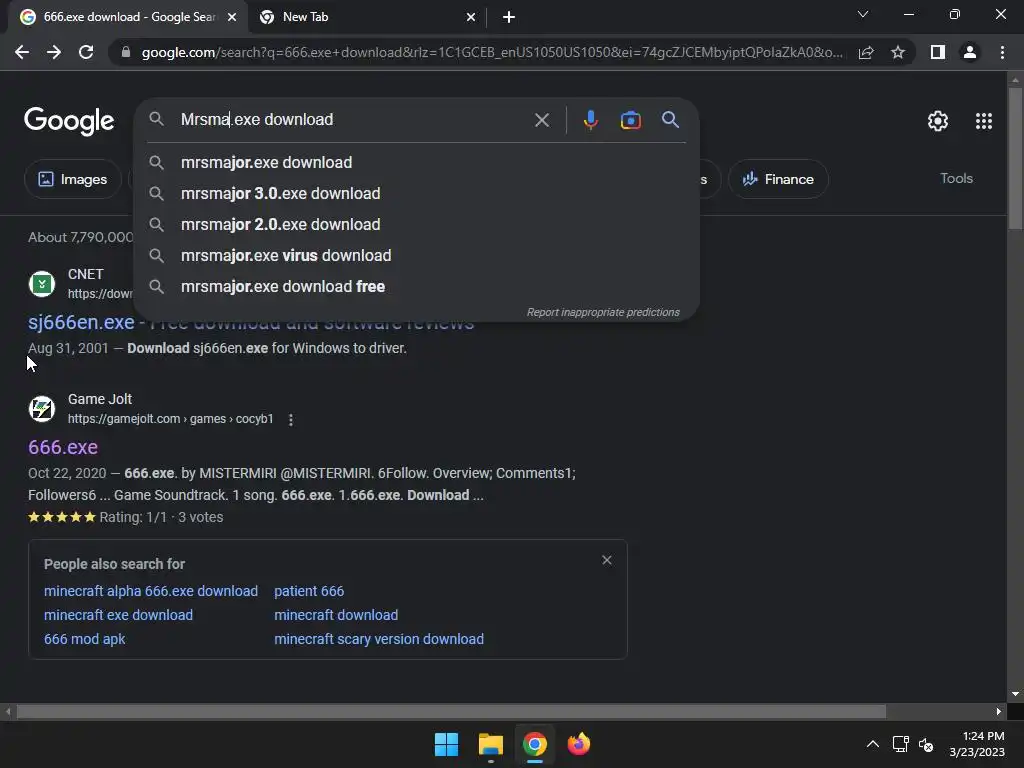Search patient 666
The width and height of the screenshot is (1024, 768).
pyautogui.click(x=309, y=591)
